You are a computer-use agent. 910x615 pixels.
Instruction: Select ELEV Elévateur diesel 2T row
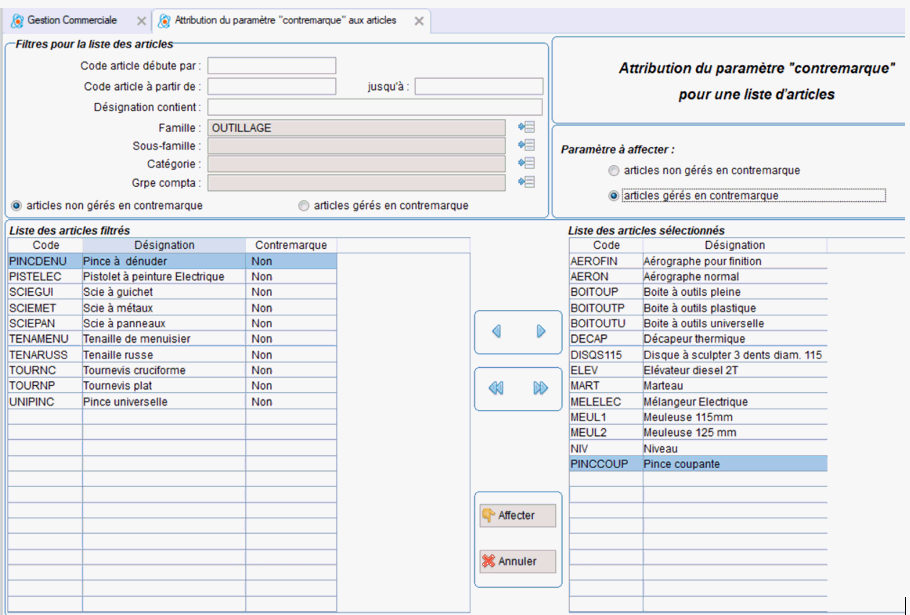click(x=698, y=370)
